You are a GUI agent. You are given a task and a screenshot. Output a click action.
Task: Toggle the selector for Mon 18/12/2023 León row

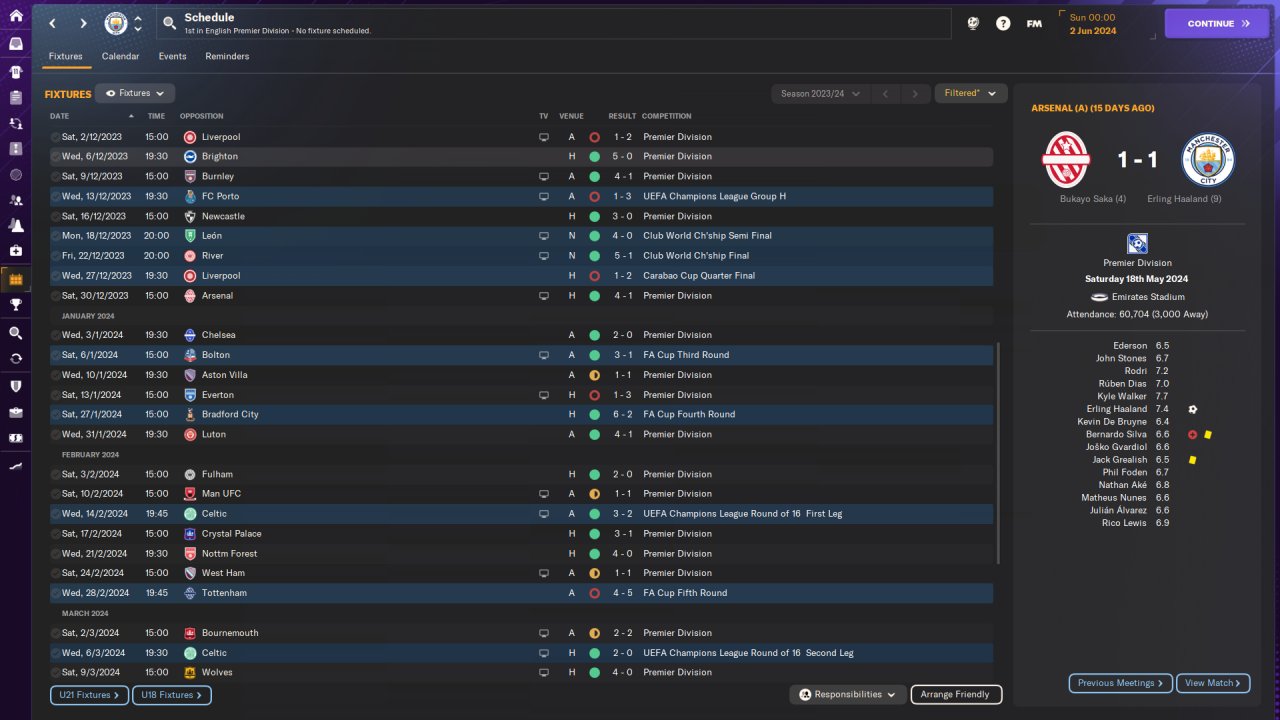click(x=55, y=236)
